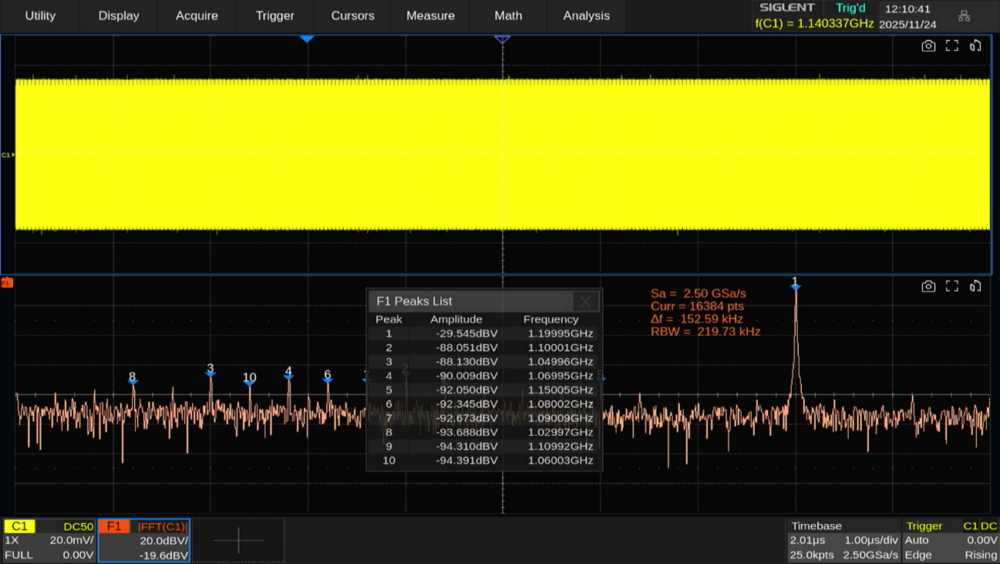Click the rightmost icon in the top waveform window
Image resolution: width=1000 pixels, height=564 pixels.
pyautogui.click(x=975, y=46)
